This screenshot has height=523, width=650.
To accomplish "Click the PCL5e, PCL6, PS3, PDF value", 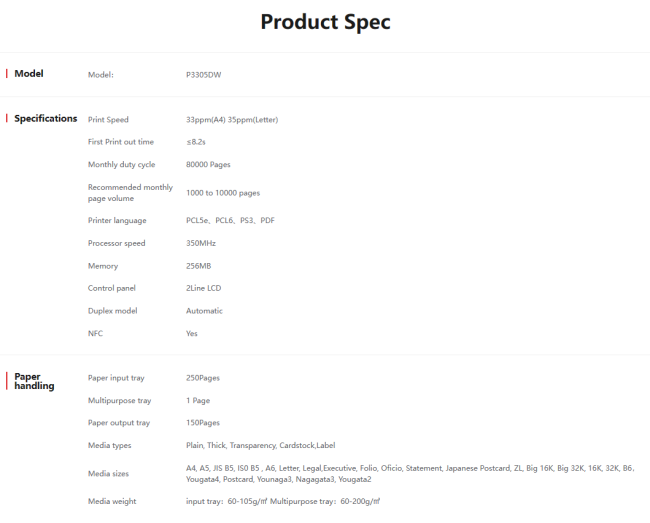I will tap(230, 220).
